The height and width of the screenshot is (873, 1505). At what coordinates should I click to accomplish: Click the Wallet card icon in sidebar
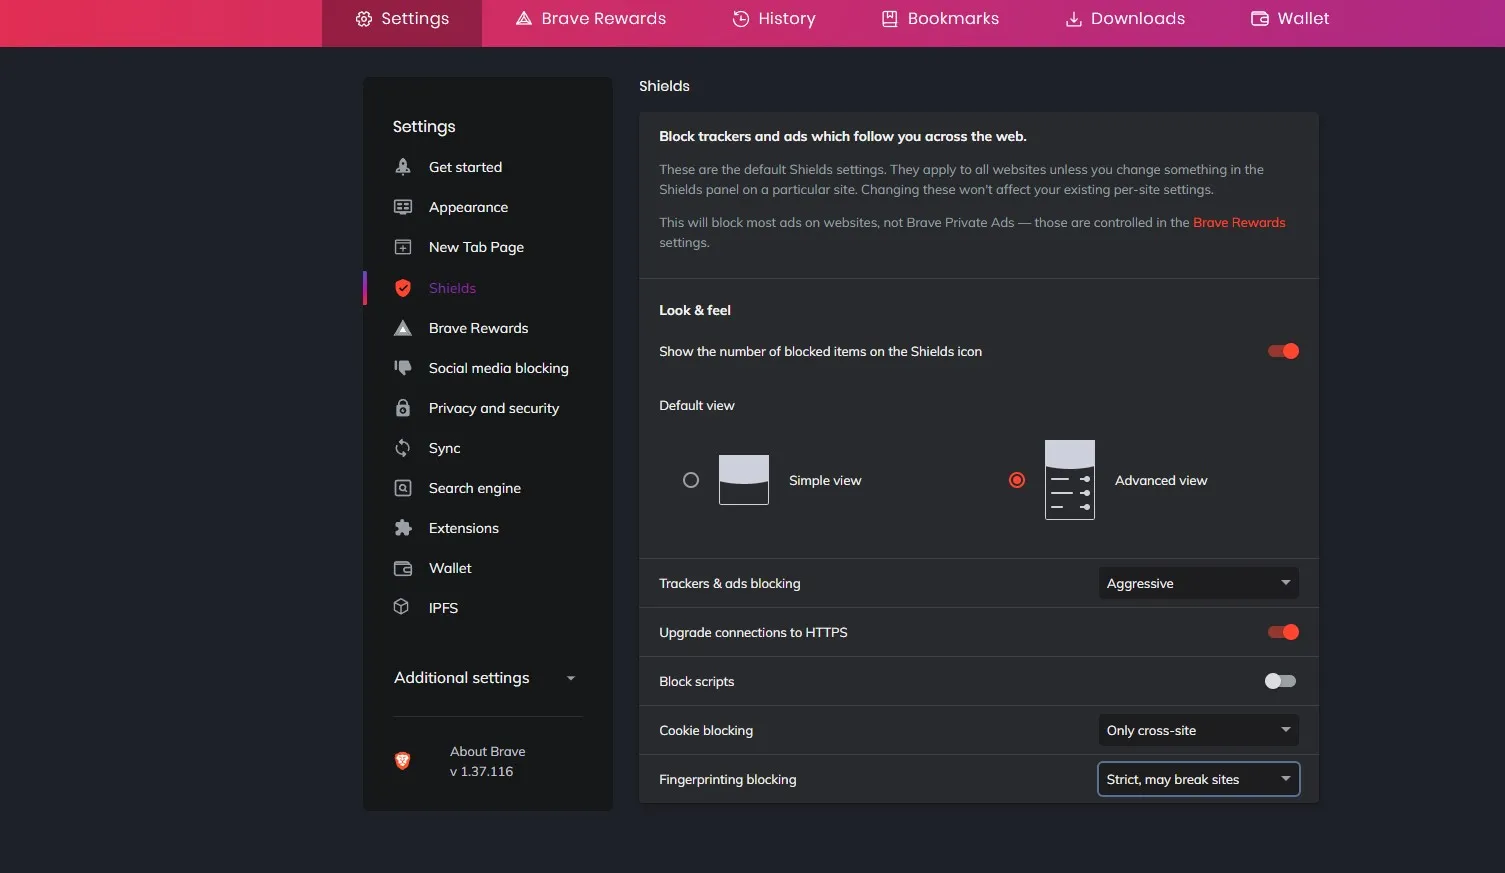402,567
